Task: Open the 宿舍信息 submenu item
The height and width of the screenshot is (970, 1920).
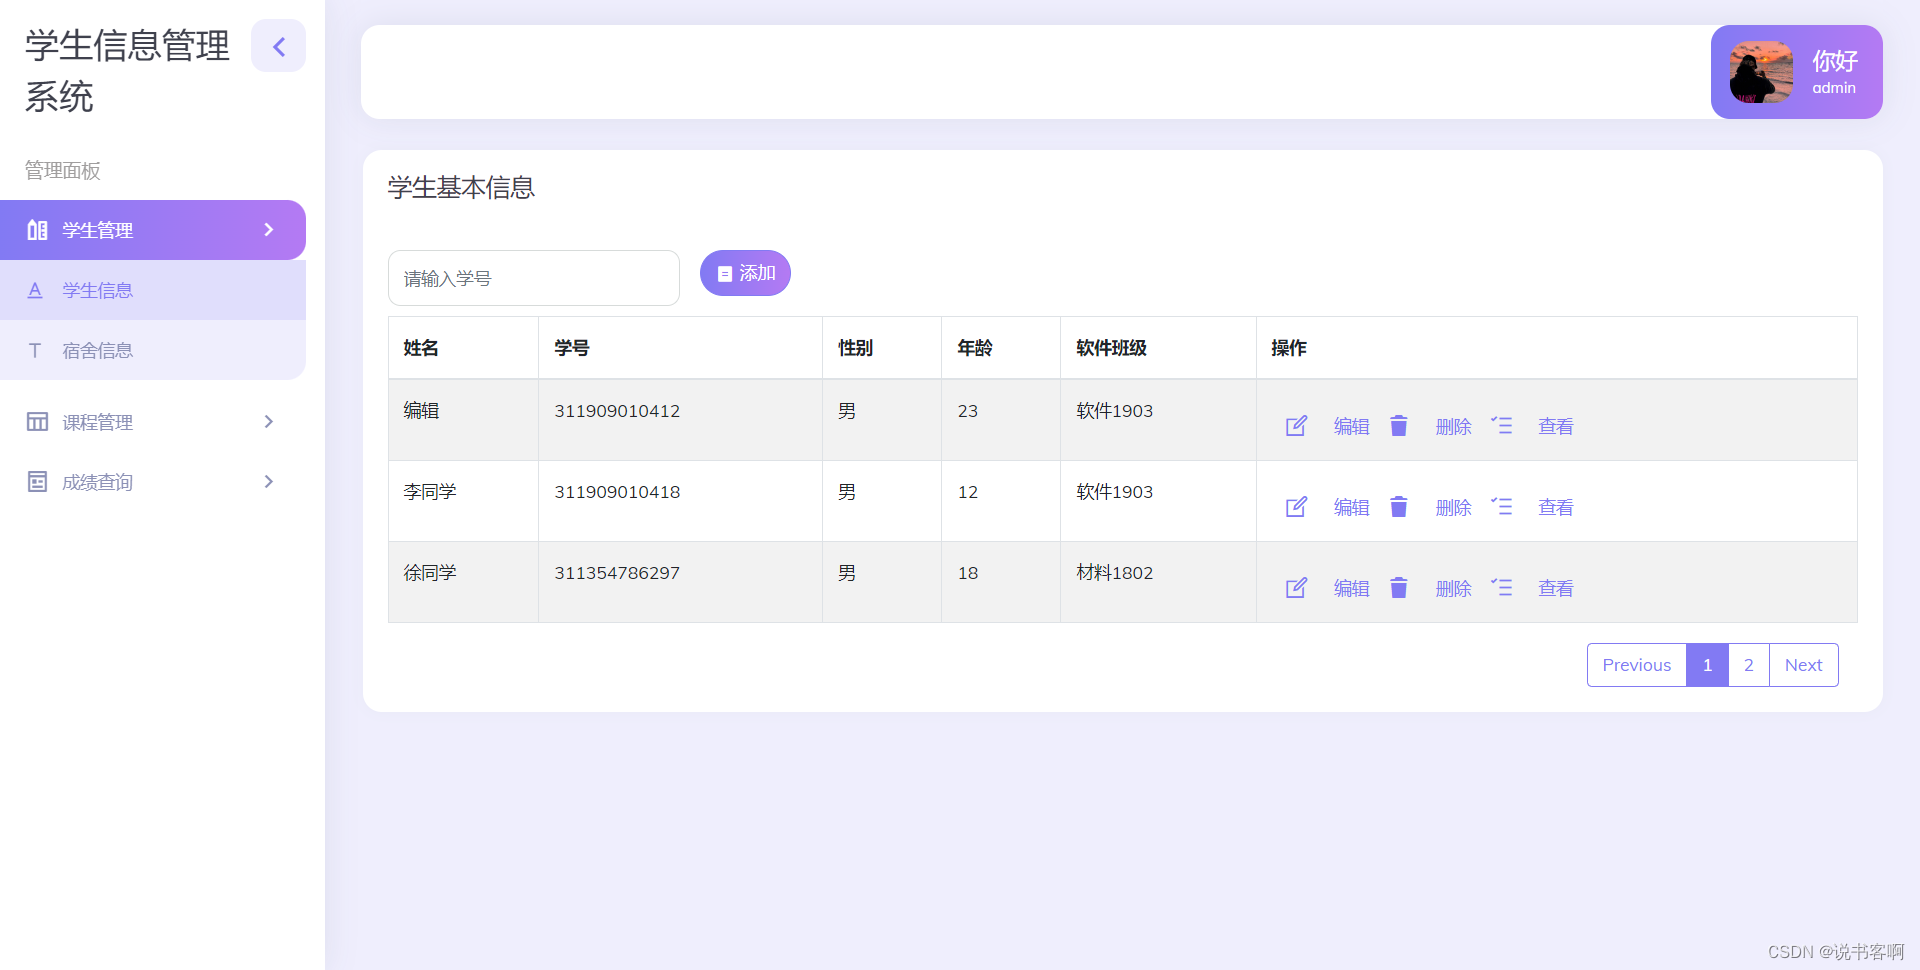Action: tap(153, 350)
